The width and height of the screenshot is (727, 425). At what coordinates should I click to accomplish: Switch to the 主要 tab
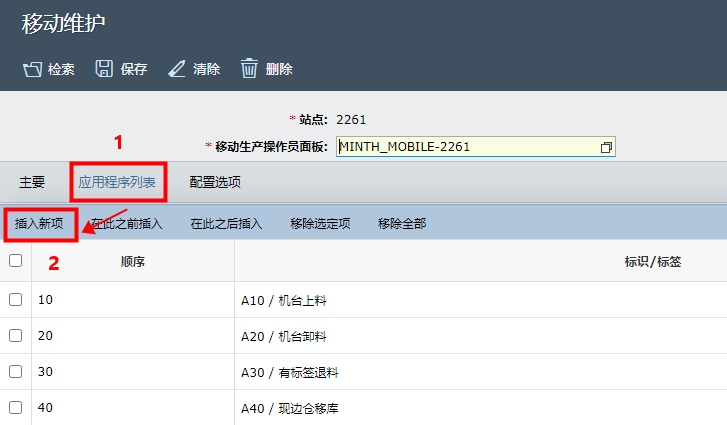[32, 182]
